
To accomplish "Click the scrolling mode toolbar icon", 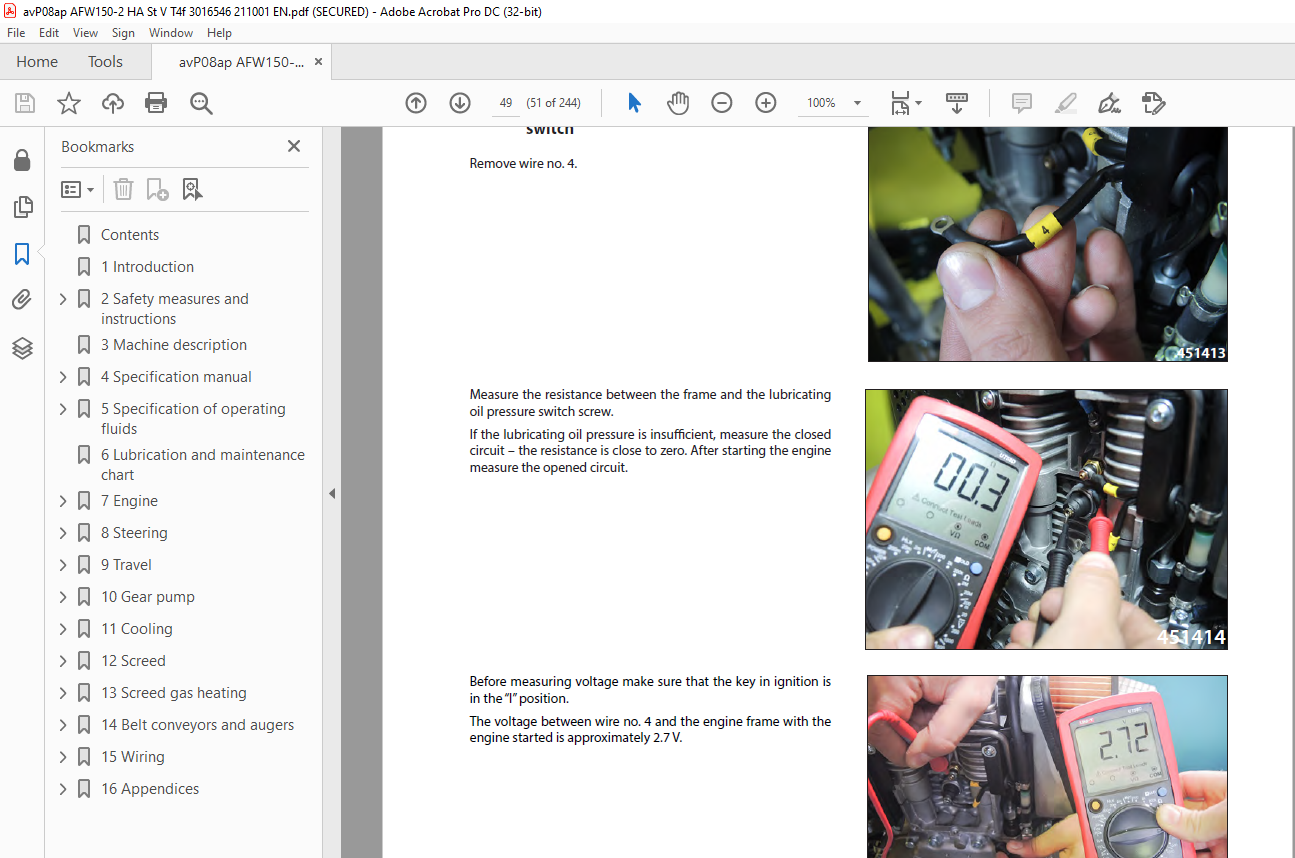I will (957, 103).
